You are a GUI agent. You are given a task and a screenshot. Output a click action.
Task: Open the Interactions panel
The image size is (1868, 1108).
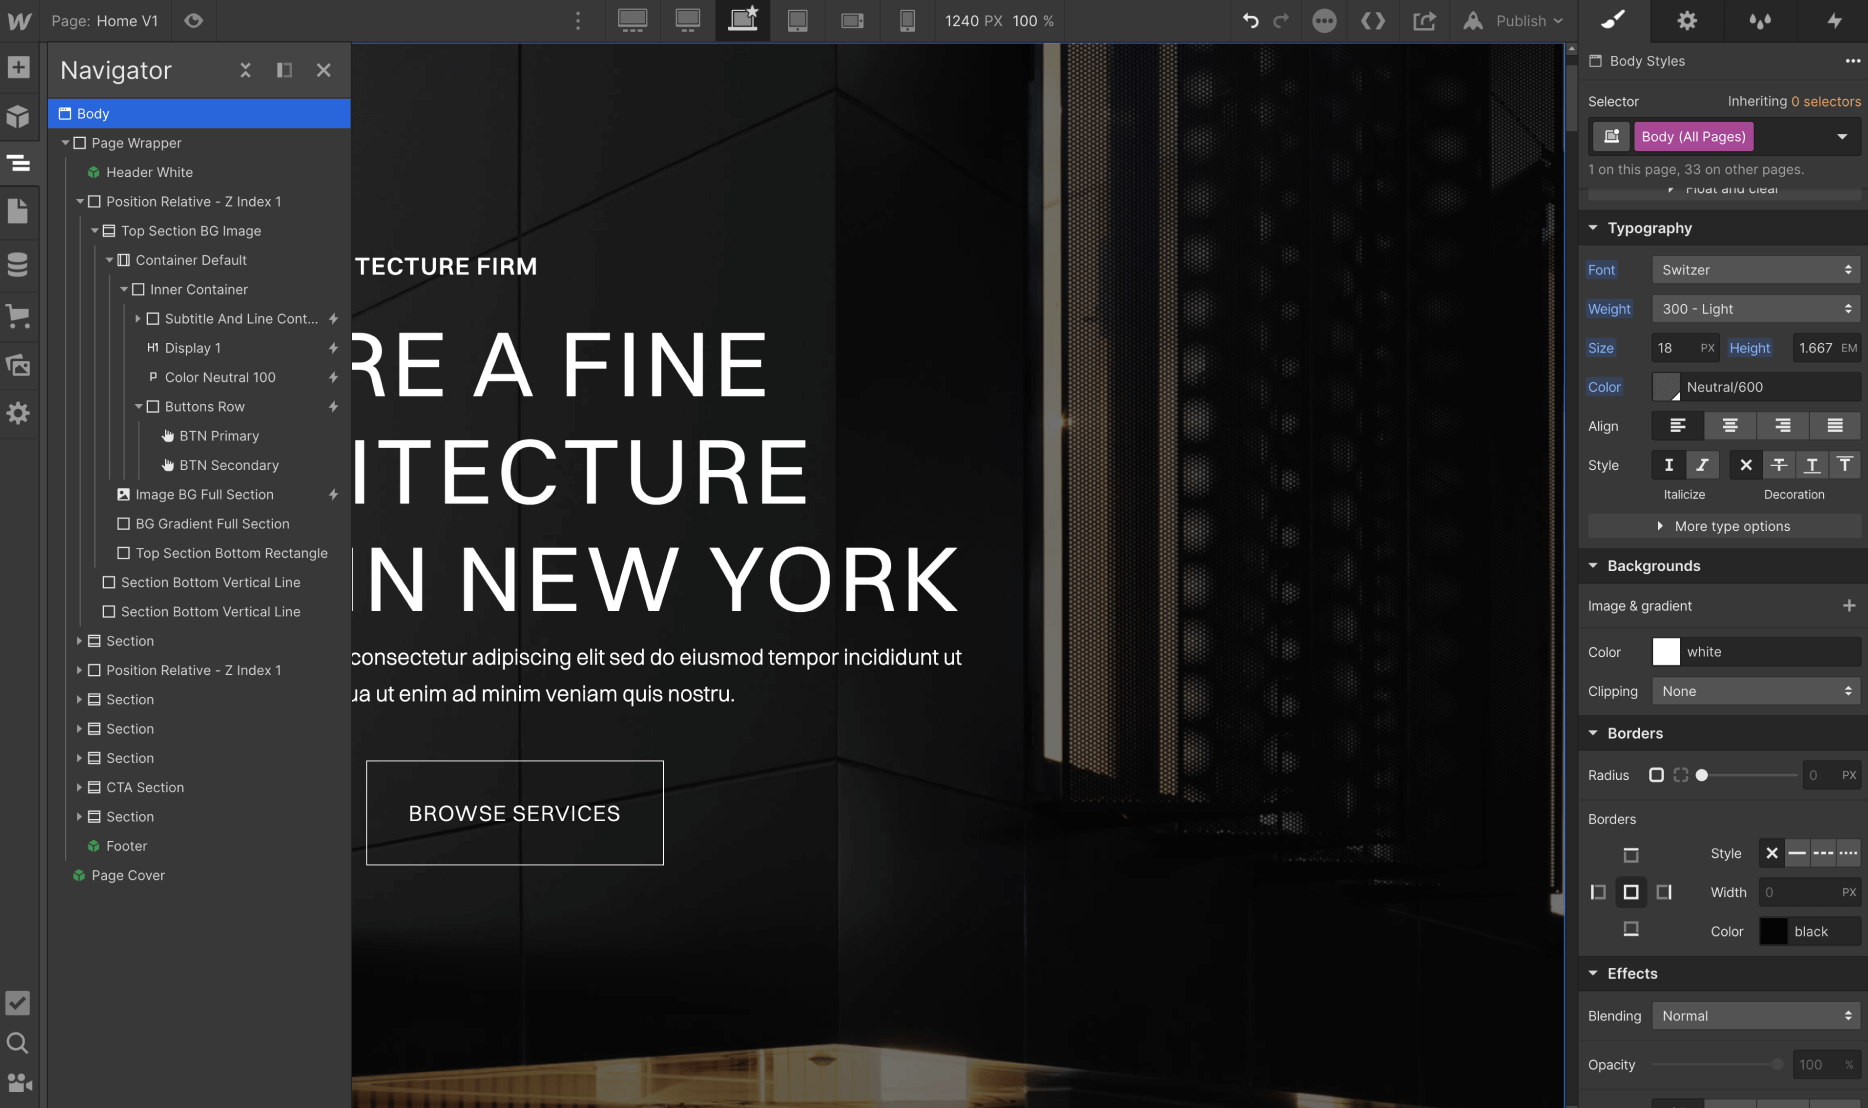[1836, 20]
